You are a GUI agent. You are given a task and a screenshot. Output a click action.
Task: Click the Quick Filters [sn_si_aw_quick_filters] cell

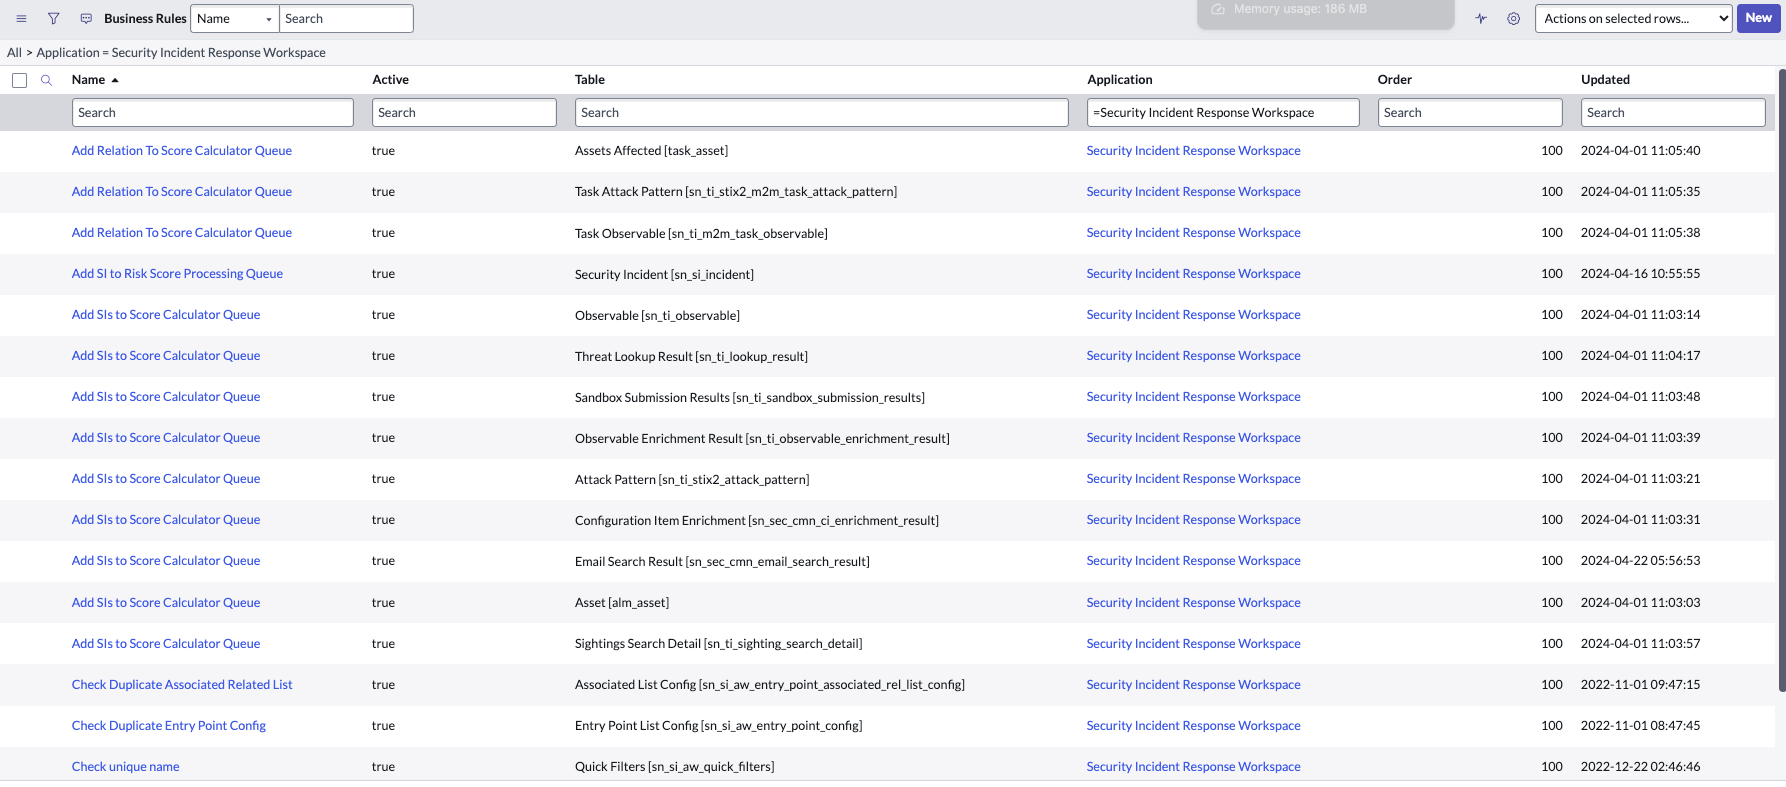tap(675, 767)
